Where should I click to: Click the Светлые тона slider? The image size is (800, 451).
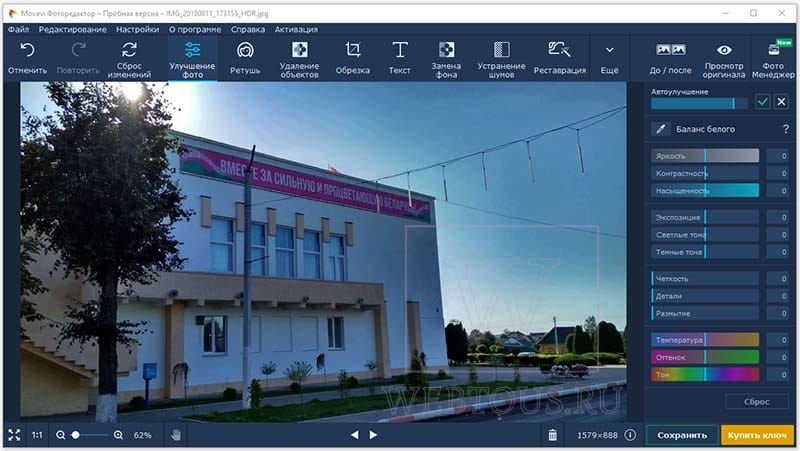tap(705, 235)
